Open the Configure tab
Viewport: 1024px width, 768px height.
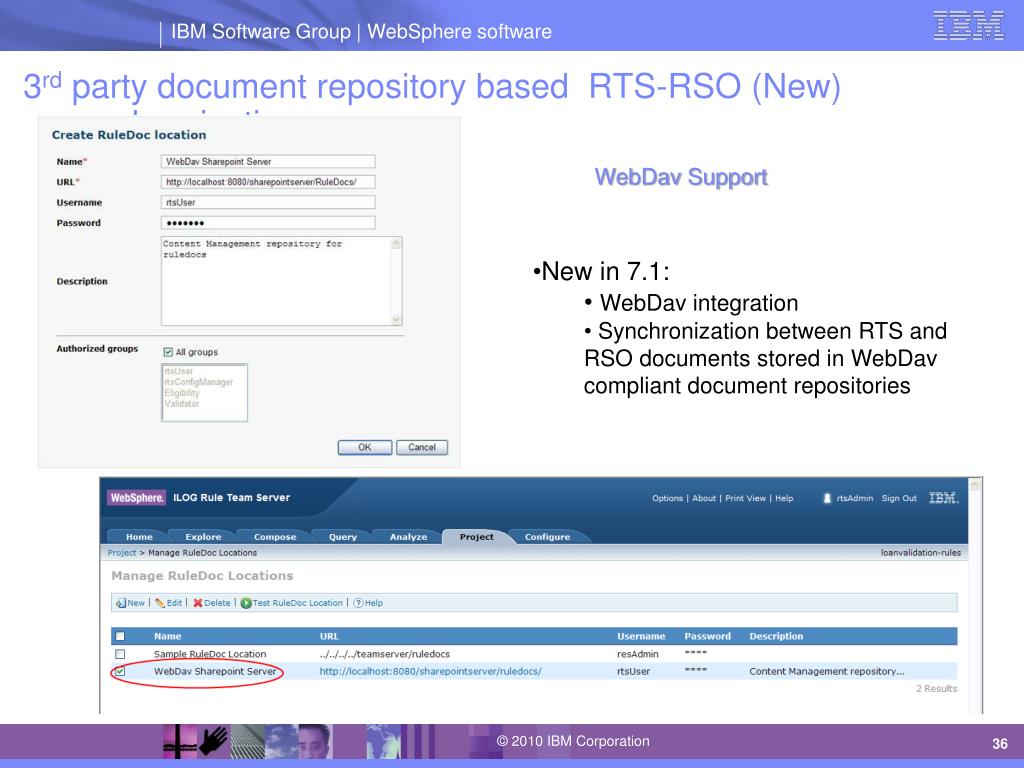coord(547,537)
